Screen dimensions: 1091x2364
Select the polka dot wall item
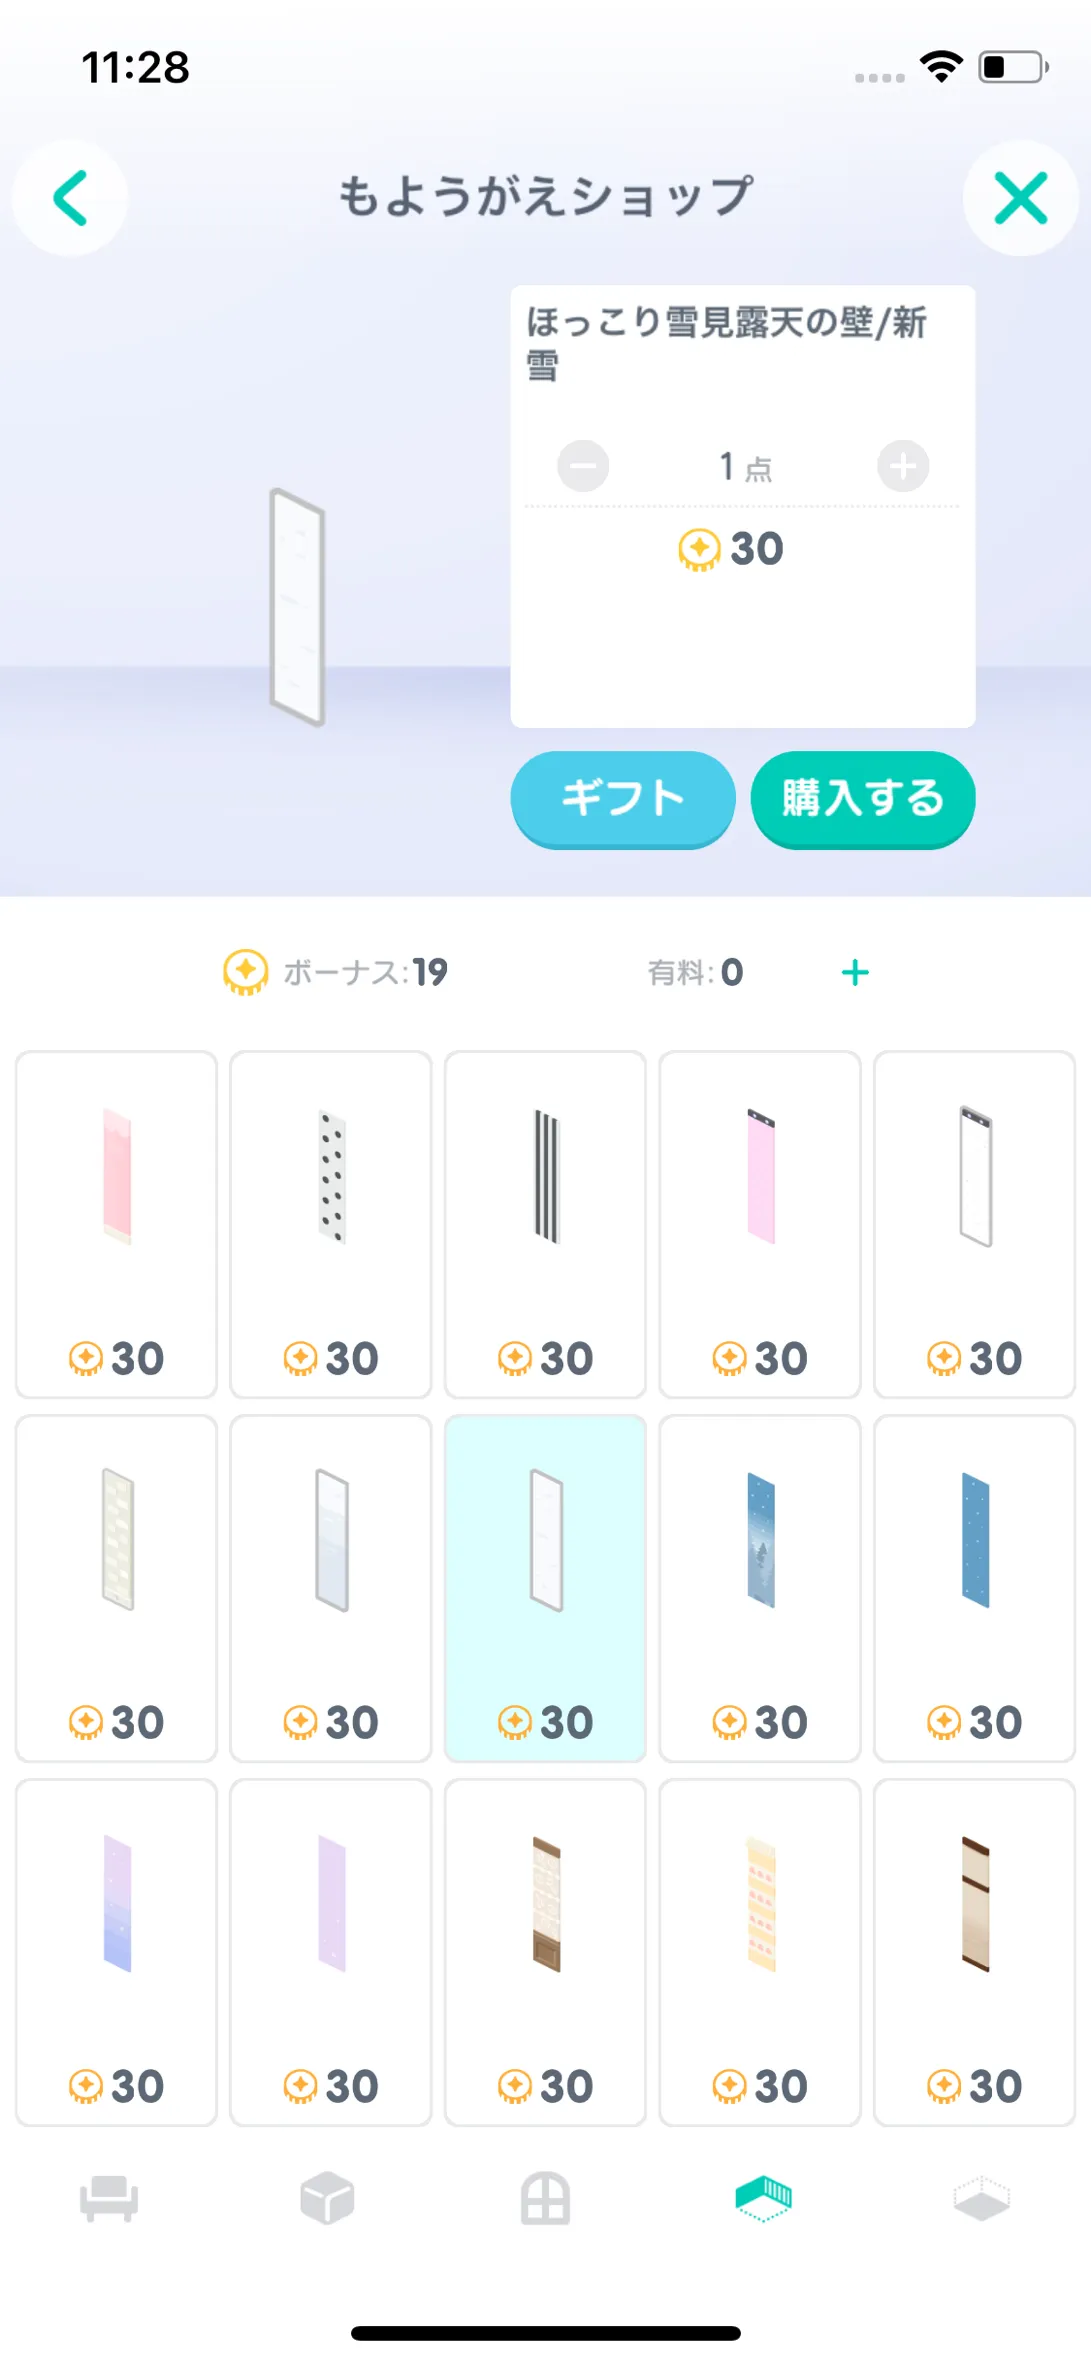pos(331,1224)
